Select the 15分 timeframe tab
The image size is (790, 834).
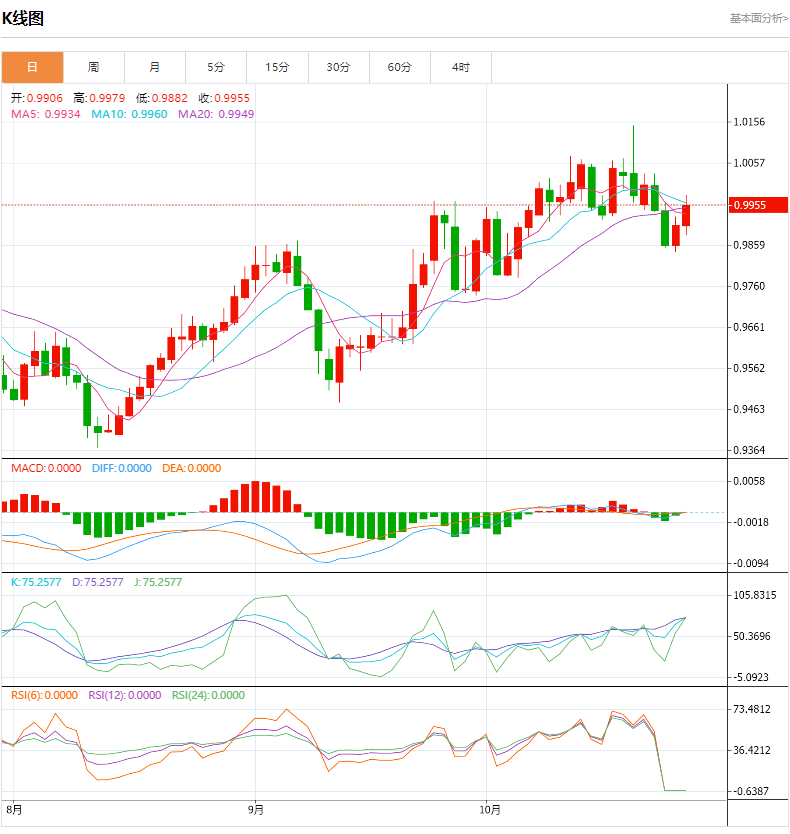pos(277,67)
